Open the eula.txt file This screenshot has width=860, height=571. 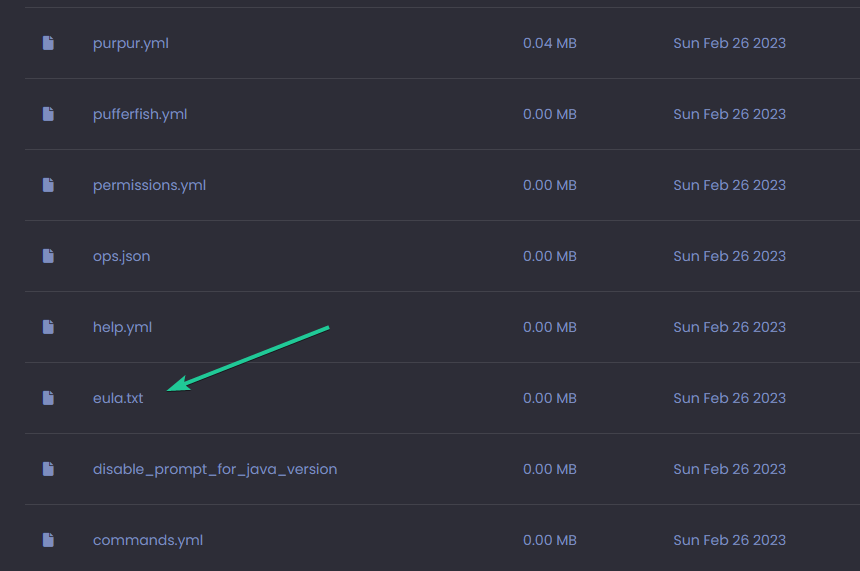[118, 398]
